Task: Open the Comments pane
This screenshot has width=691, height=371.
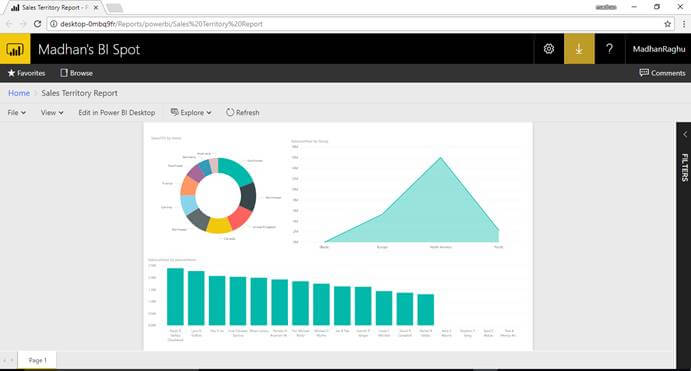Action: click(662, 73)
